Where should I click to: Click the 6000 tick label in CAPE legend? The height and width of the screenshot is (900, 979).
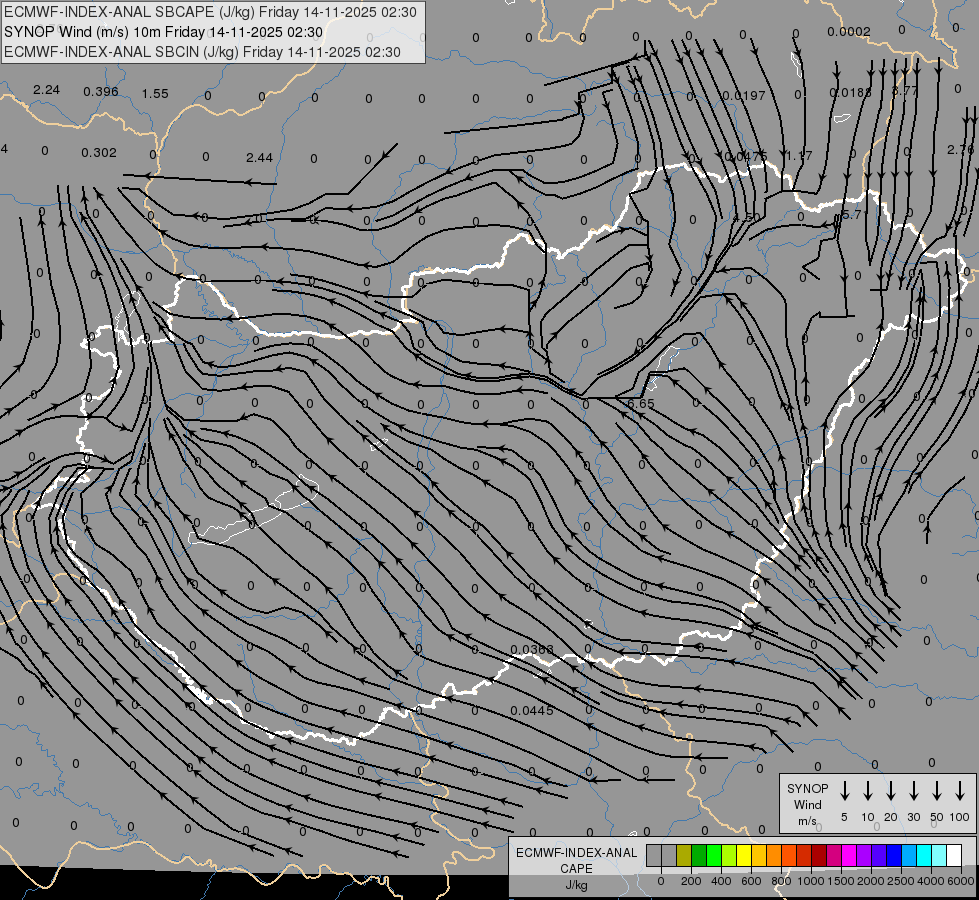click(x=961, y=881)
